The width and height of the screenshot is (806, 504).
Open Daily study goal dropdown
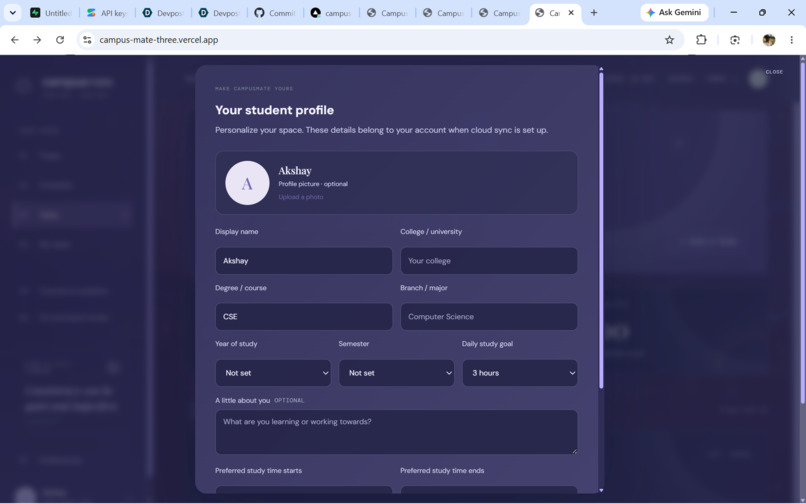click(x=520, y=373)
